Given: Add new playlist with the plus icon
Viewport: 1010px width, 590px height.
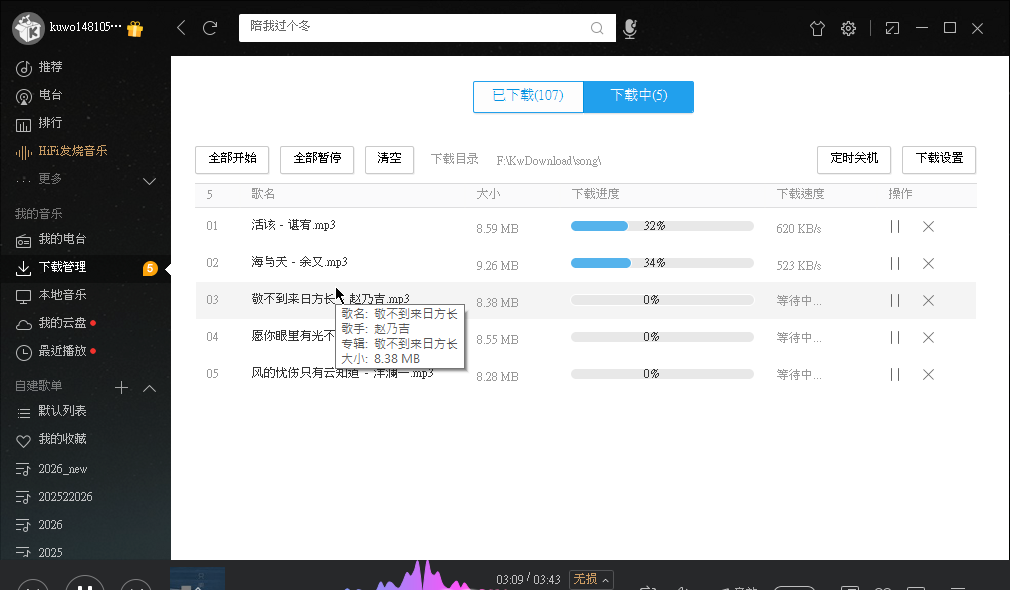Looking at the screenshot, I should pos(121,387).
